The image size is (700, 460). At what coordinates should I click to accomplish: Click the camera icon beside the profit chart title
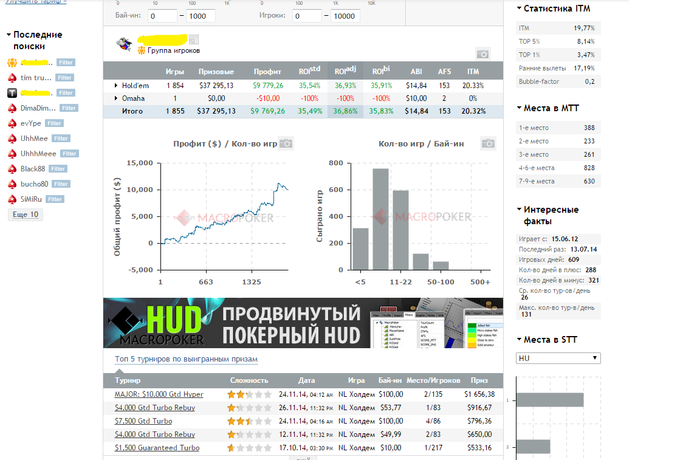pyautogui.click(x=286, y=143)
